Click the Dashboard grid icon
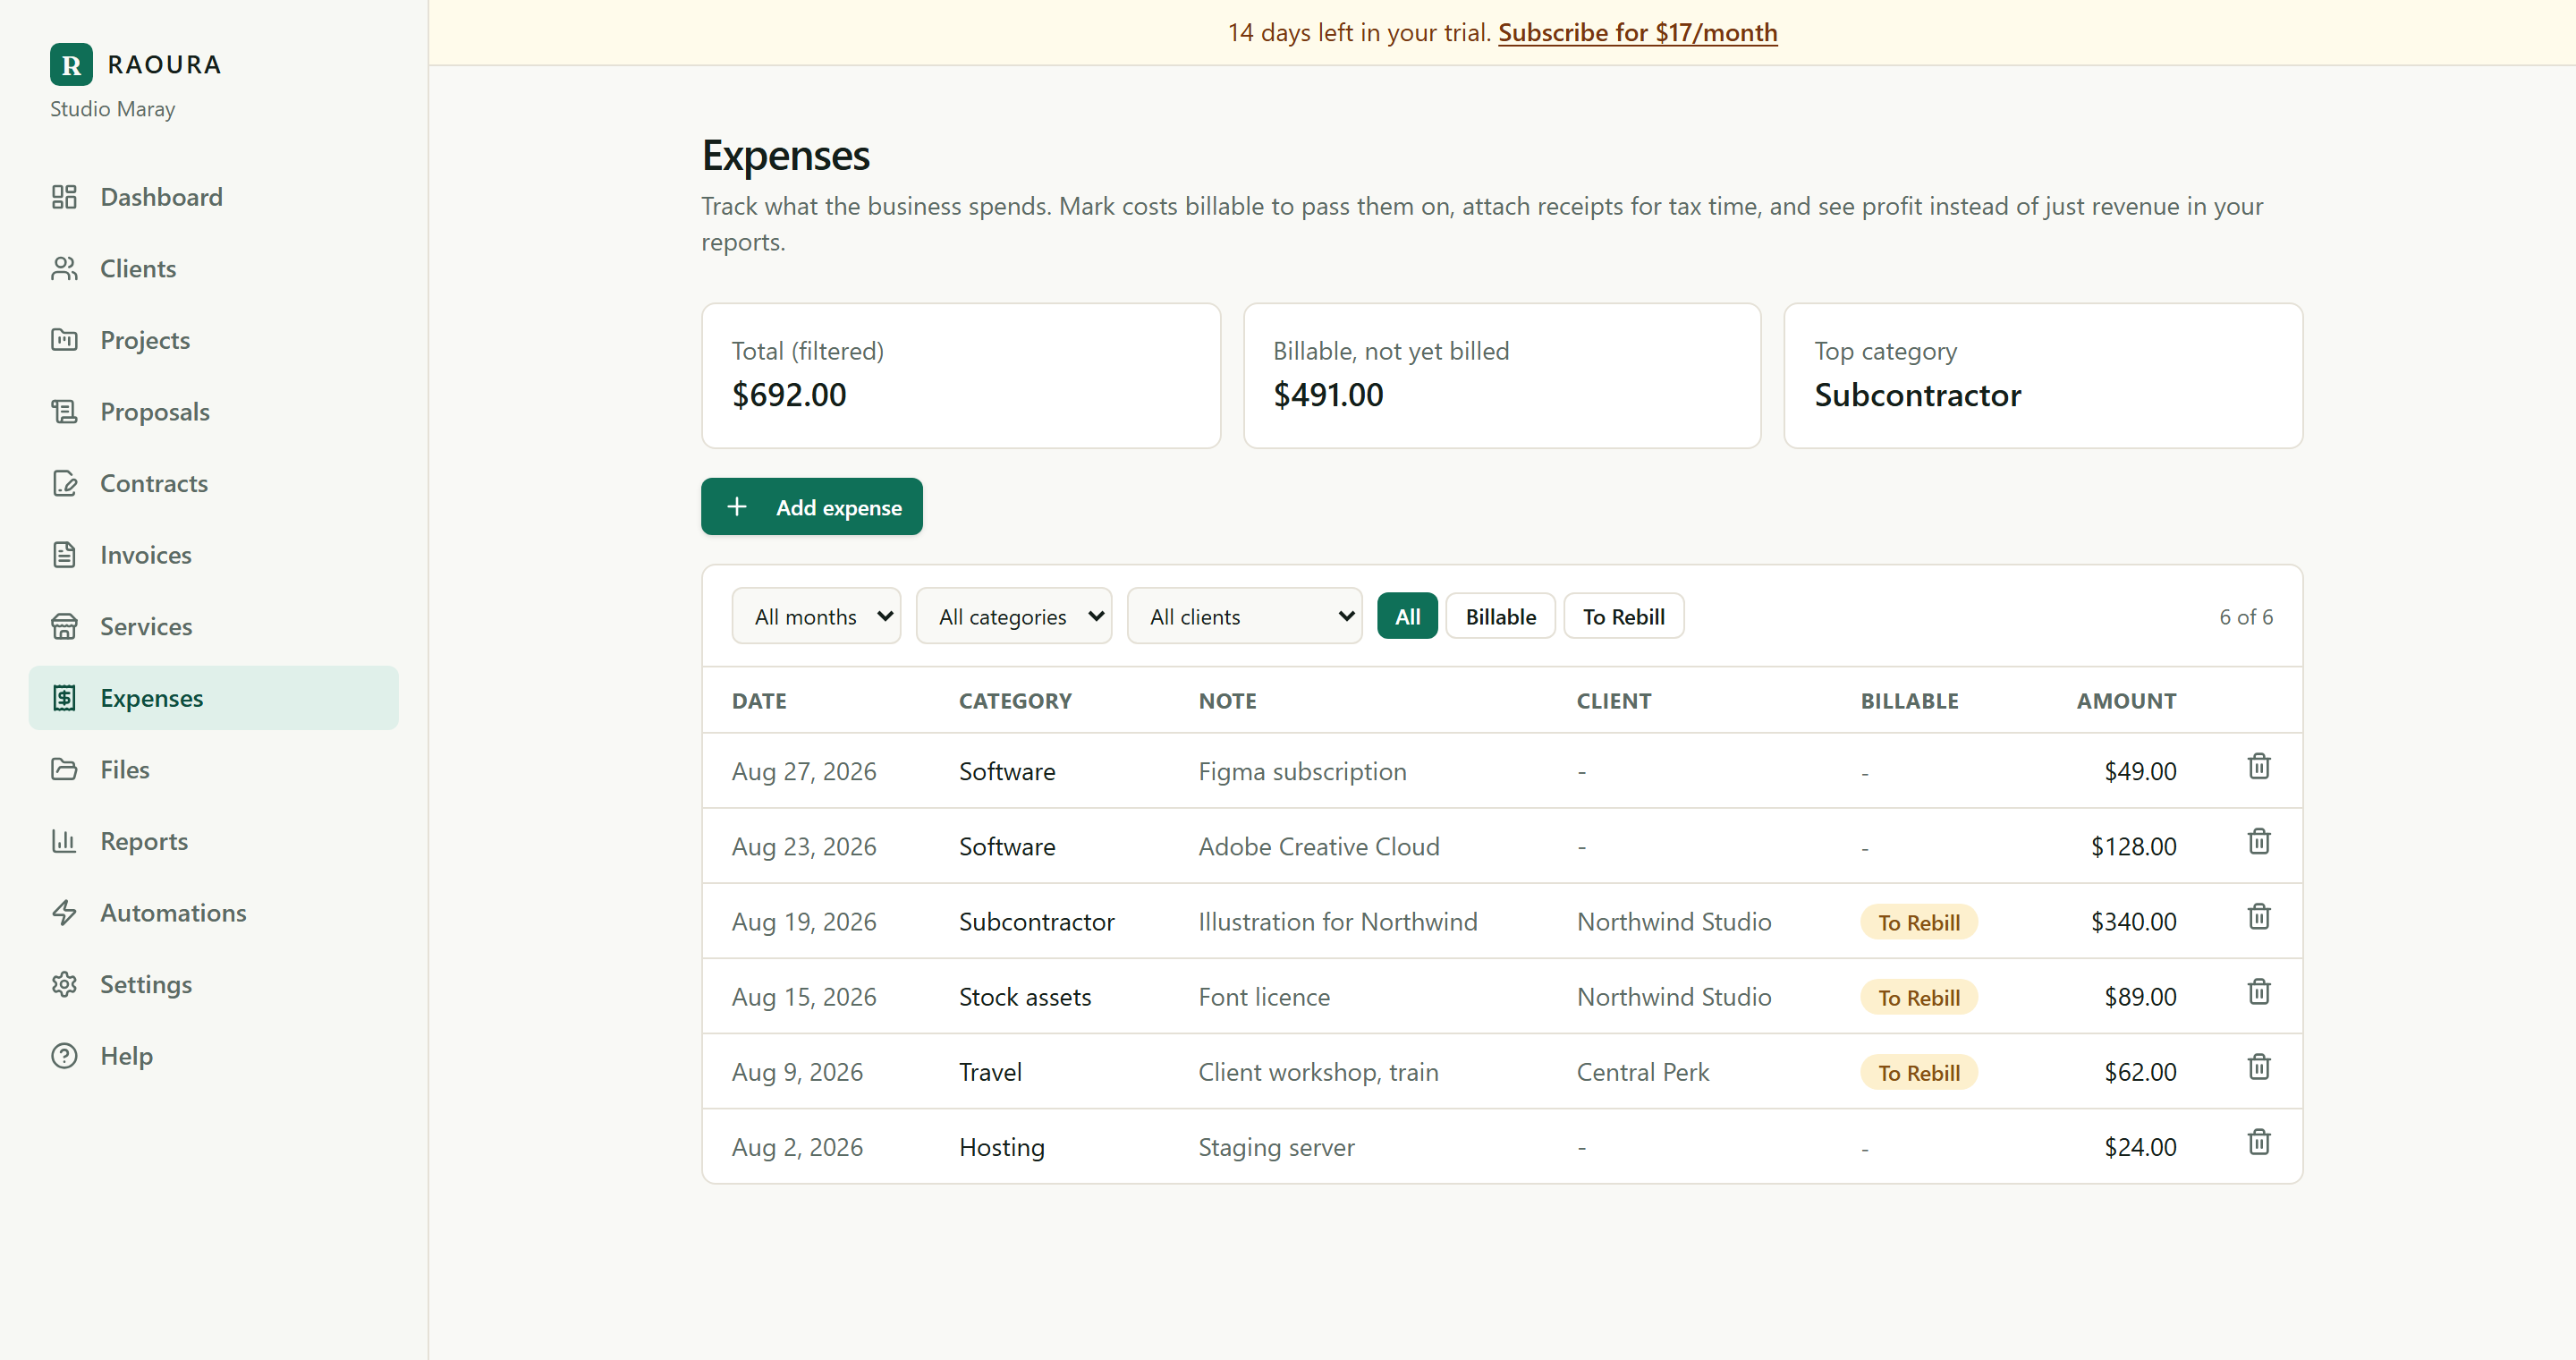This screenshot has height=1360, width=2576. (x=64, y=197)
